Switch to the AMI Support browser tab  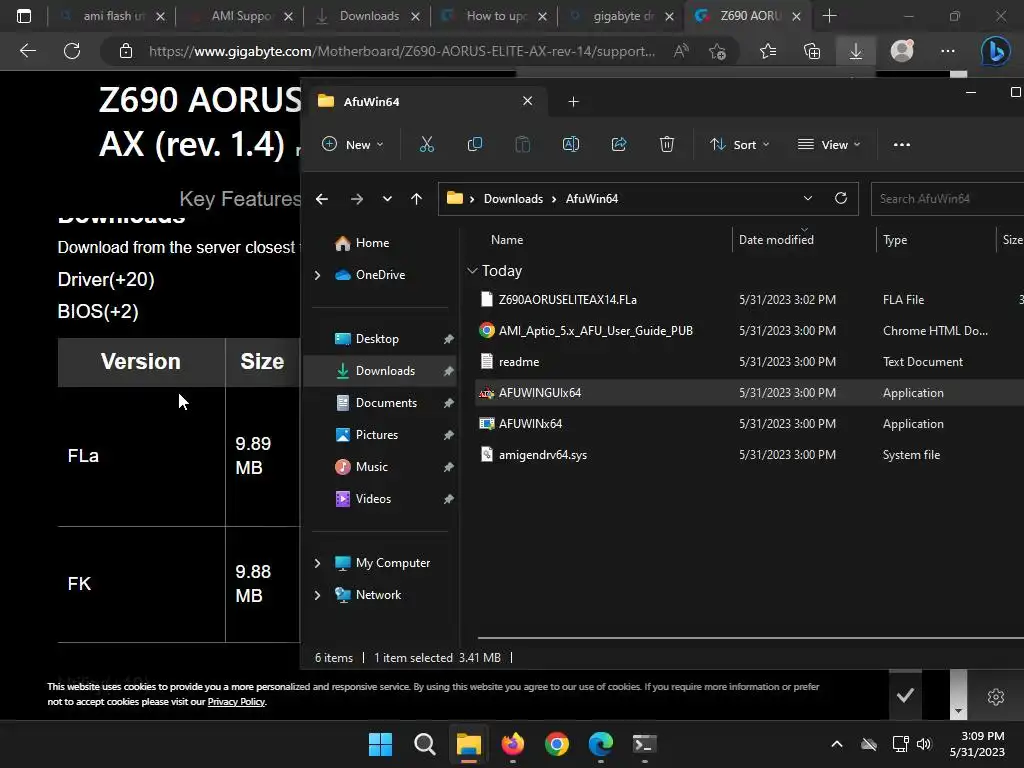(x=240, y=16)
